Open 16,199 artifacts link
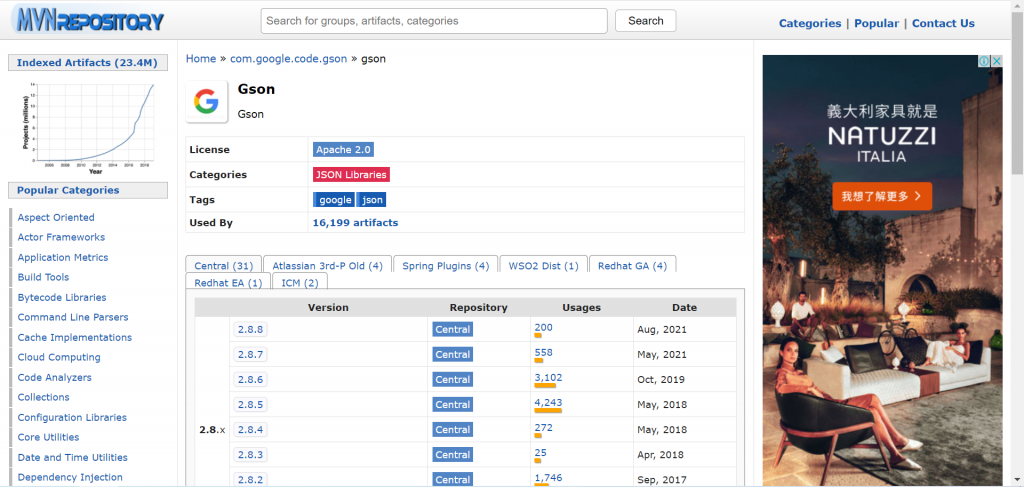 coord(355,223)
